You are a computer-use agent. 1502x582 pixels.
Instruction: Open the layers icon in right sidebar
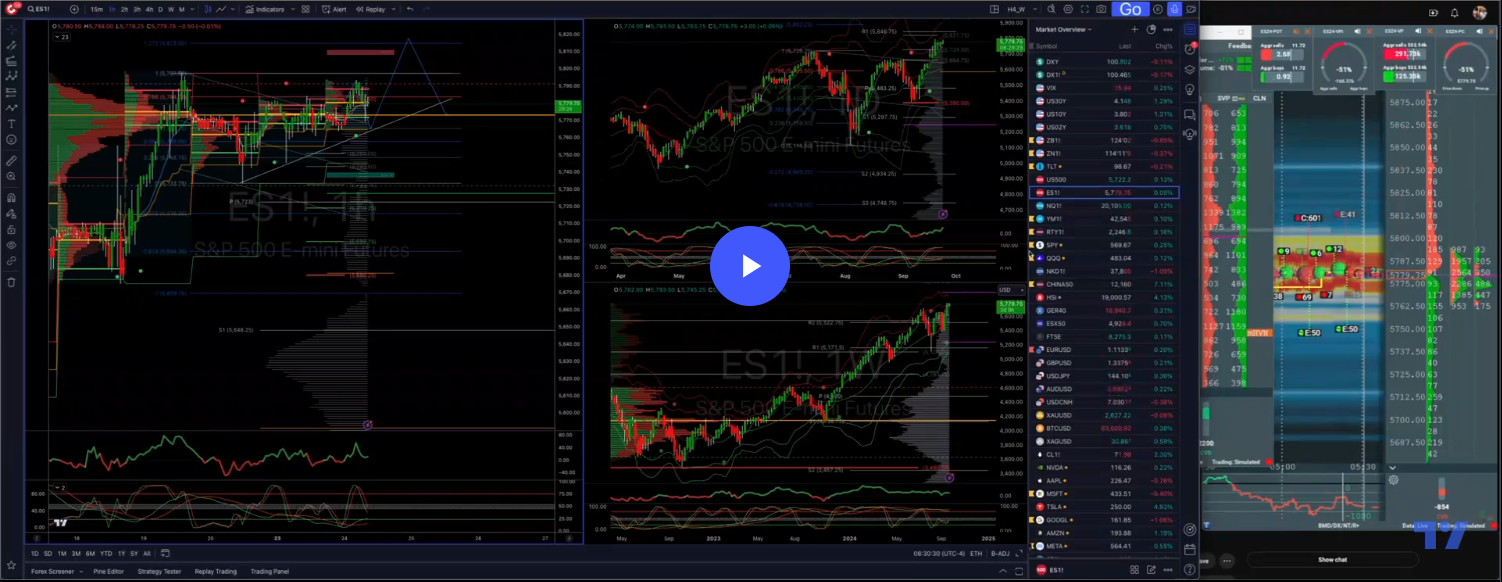click(x=1190, y=69)
